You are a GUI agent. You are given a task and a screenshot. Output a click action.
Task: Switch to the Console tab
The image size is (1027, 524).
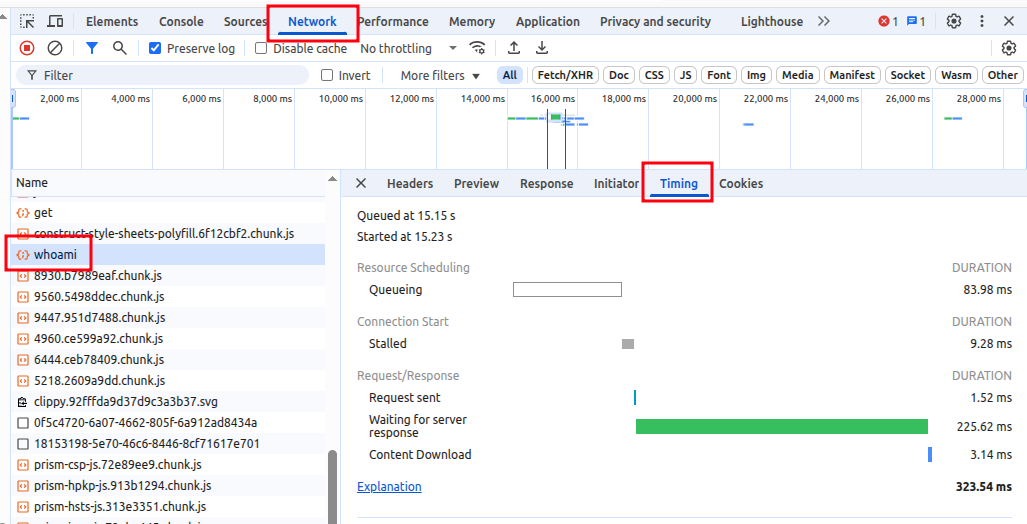(x=181, y=21)
